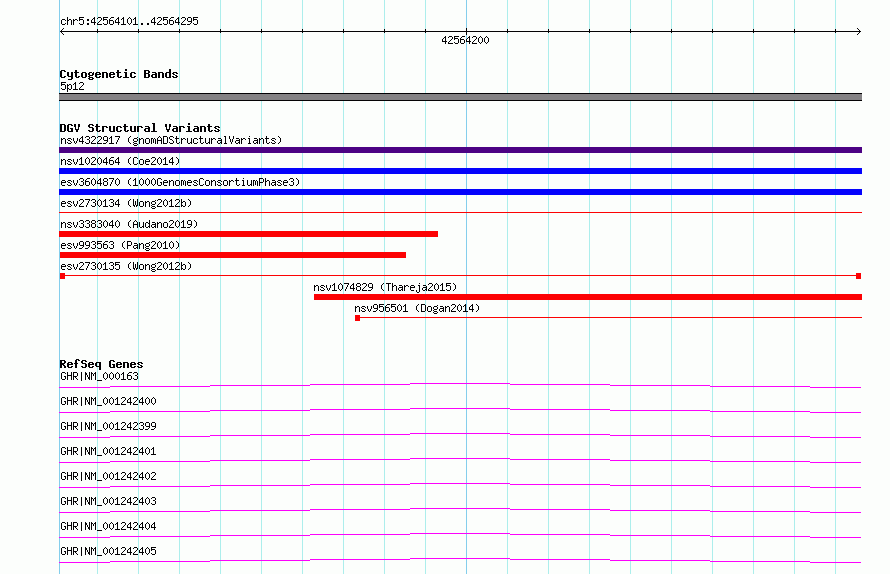This screenshot has height=574, width=890.
Task: Click red start square of nsv956501
Action: (358, 318)
